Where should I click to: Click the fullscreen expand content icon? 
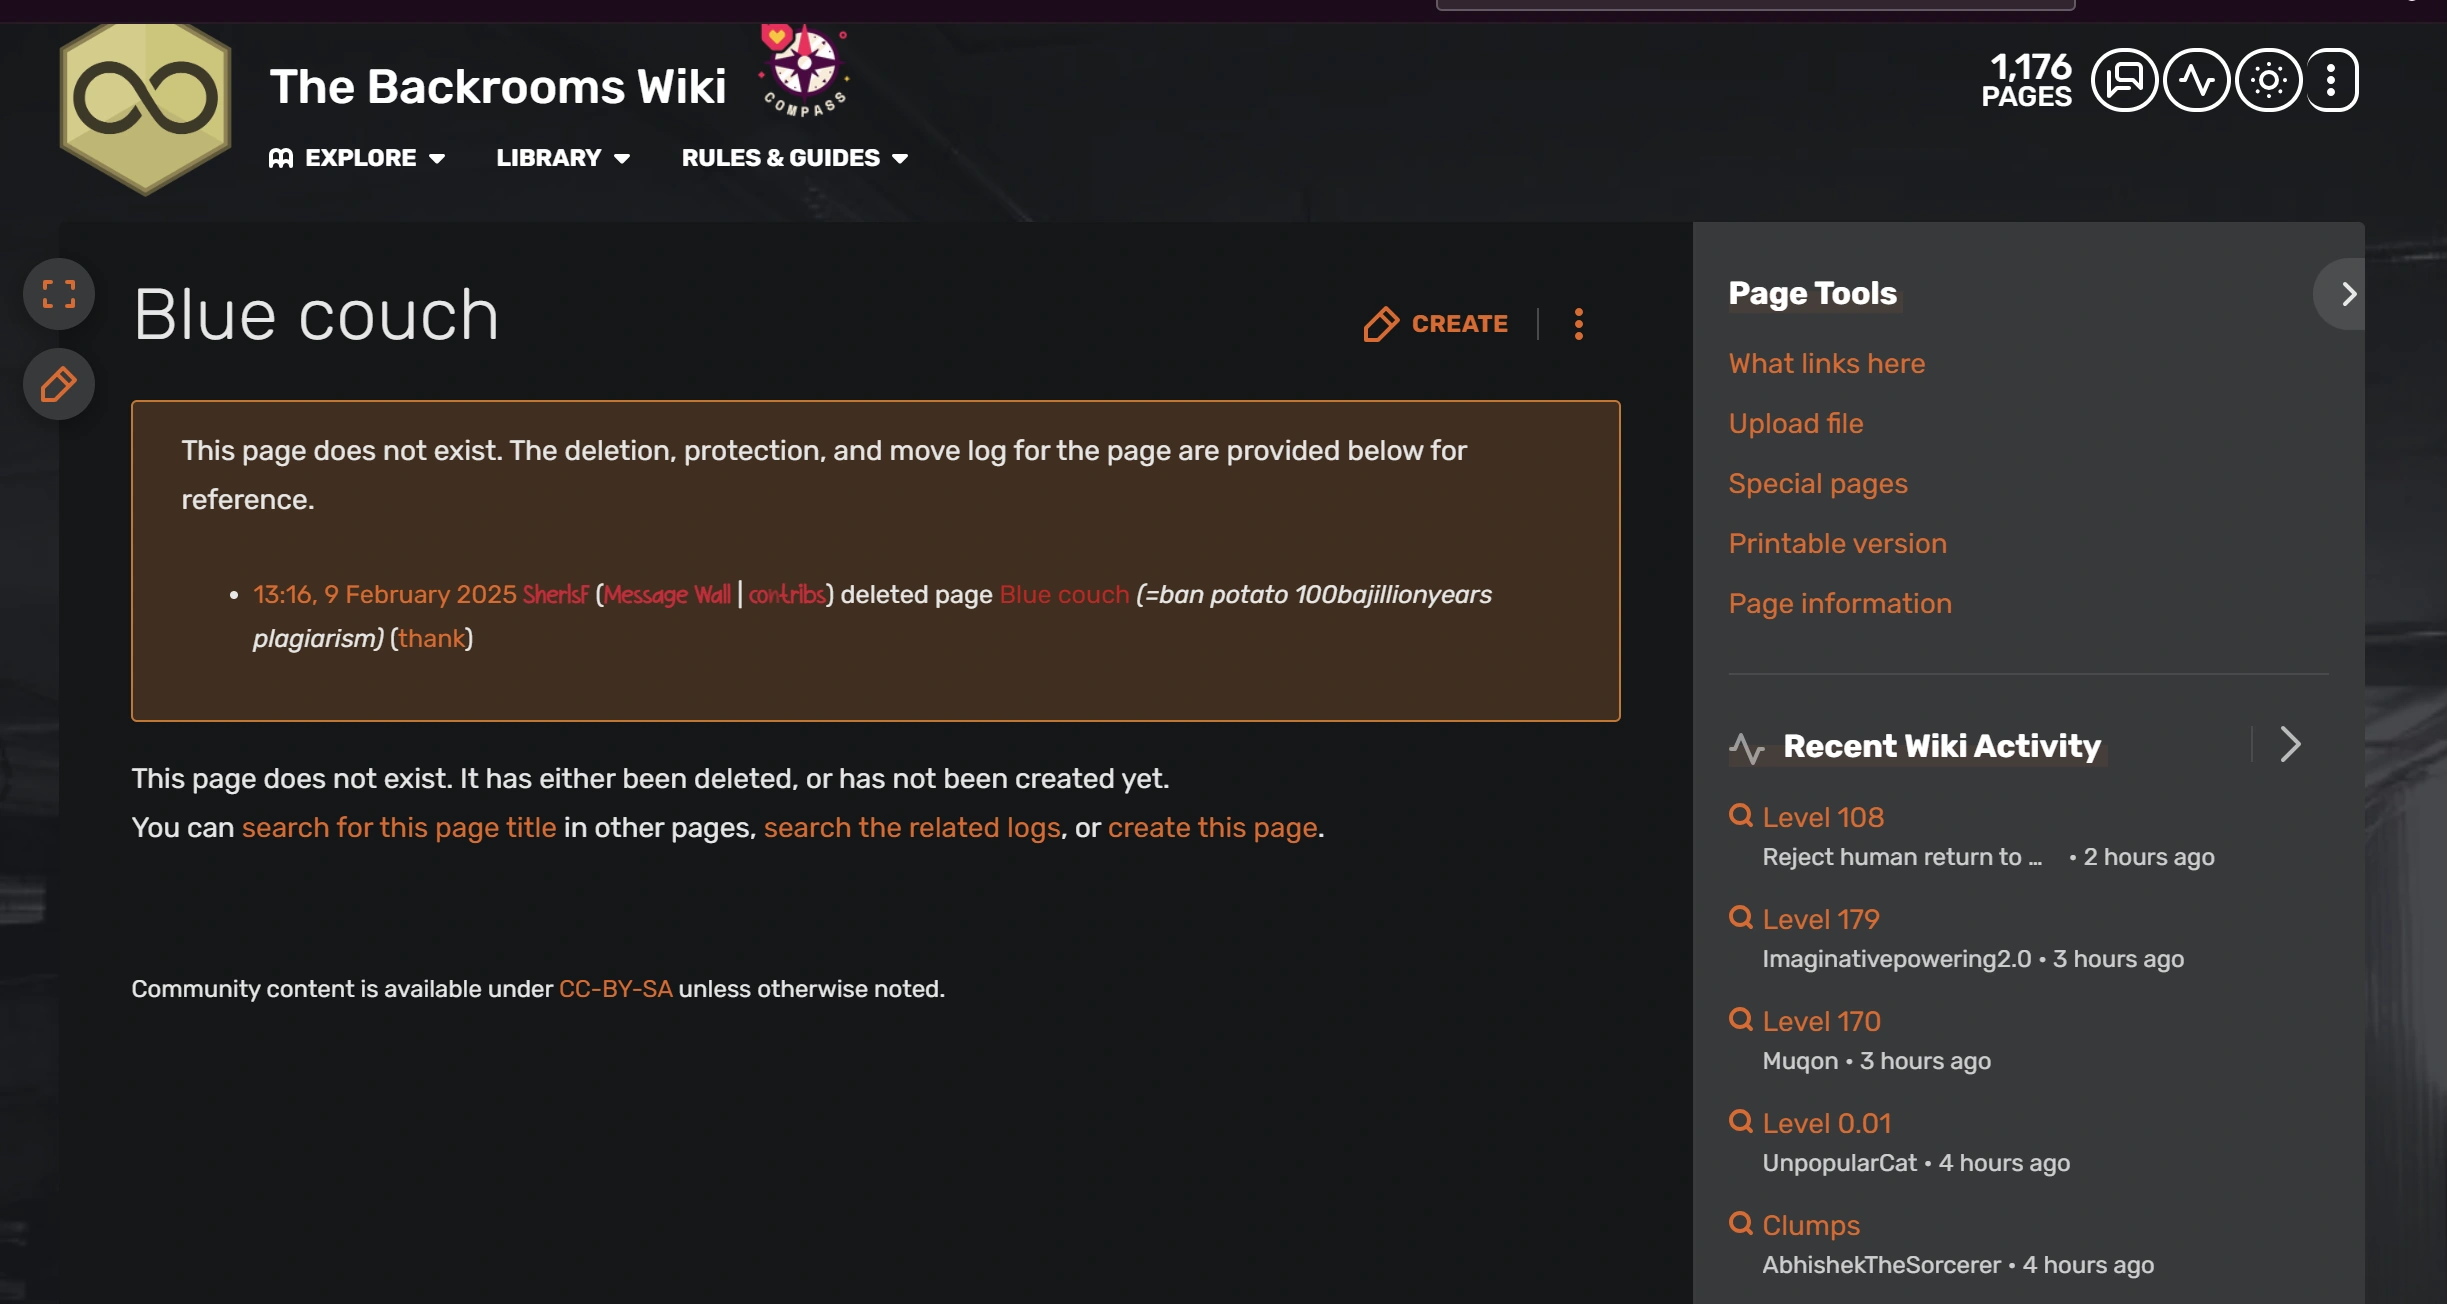pyautogui.click(x=59, y=294)
